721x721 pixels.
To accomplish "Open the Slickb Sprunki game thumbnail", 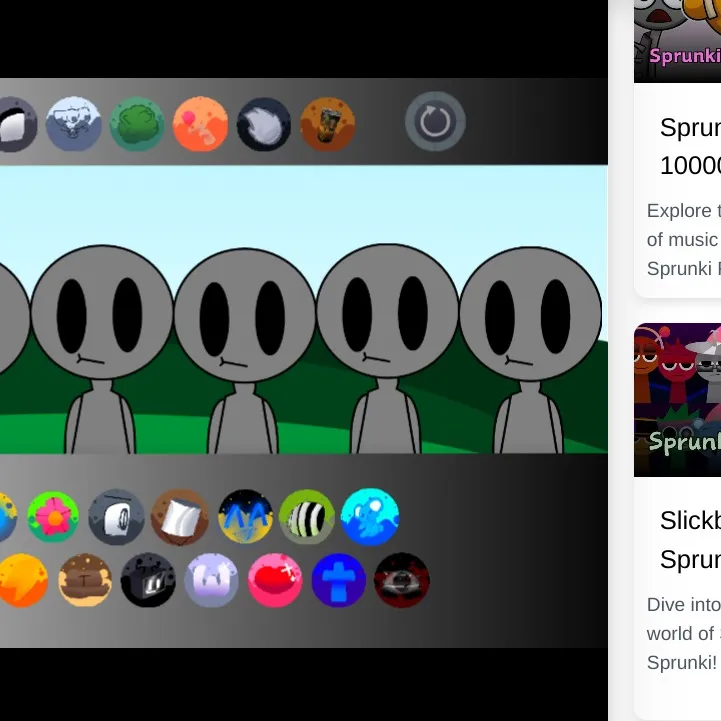I will point(678,400).
